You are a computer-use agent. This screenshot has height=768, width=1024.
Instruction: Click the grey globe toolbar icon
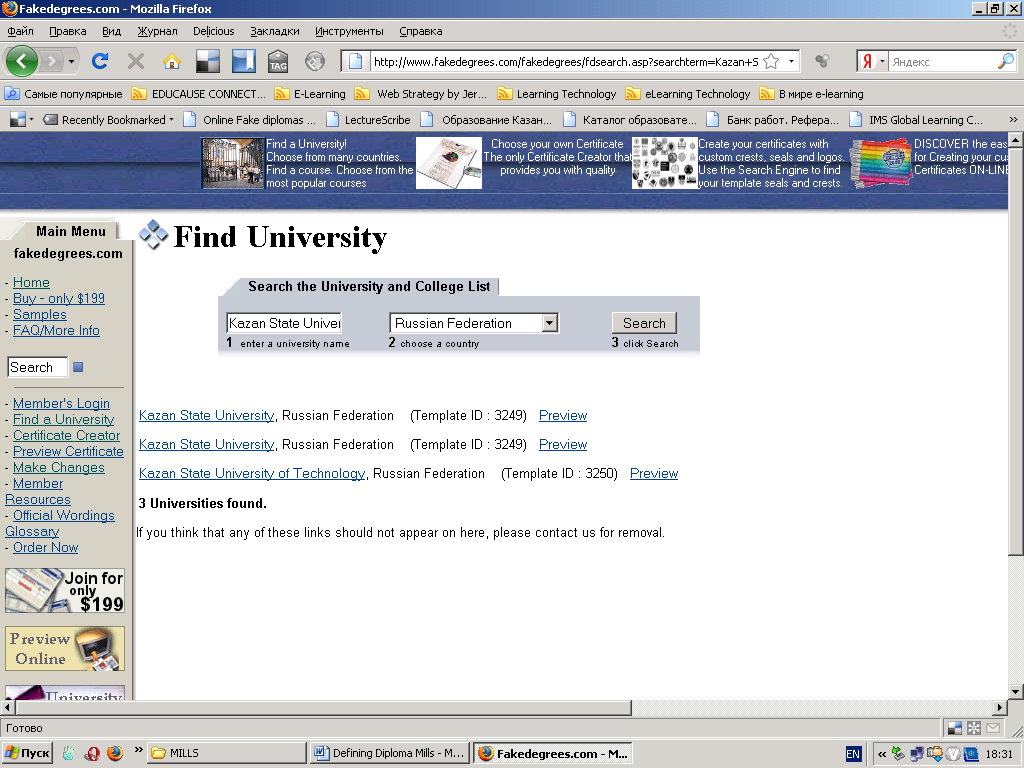point(315,61)
